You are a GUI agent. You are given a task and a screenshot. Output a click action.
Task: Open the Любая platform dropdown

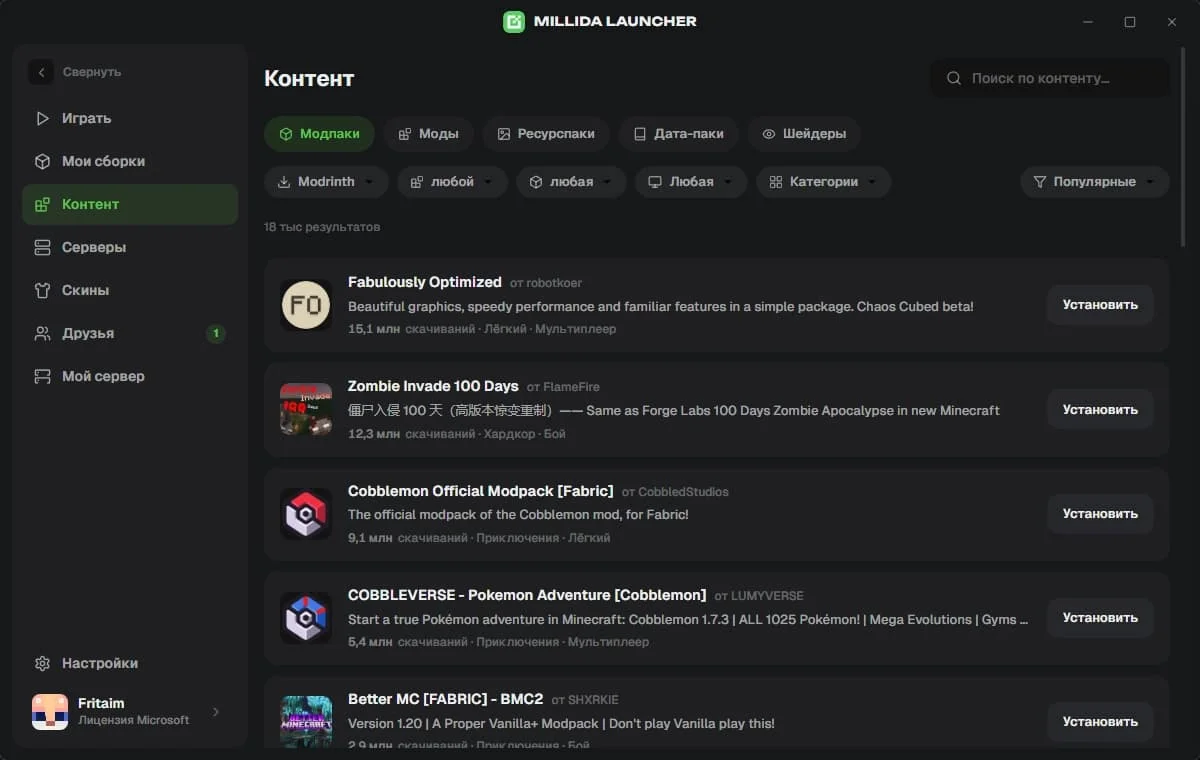pos(691,182)
